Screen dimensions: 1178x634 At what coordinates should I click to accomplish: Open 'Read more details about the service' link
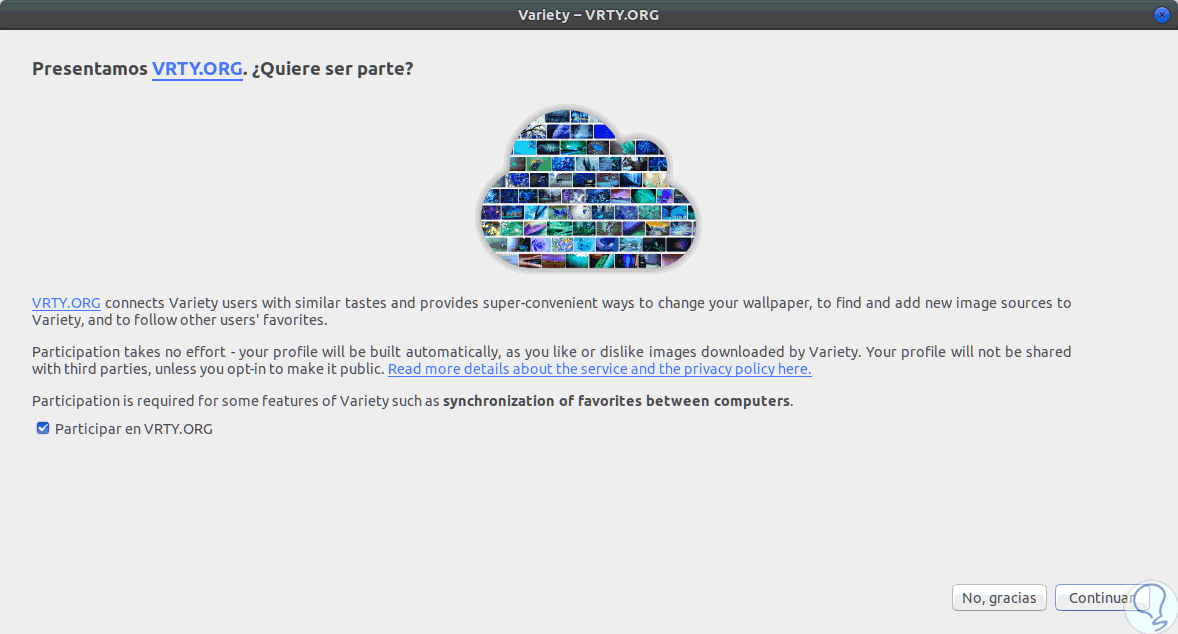(600, 369)
